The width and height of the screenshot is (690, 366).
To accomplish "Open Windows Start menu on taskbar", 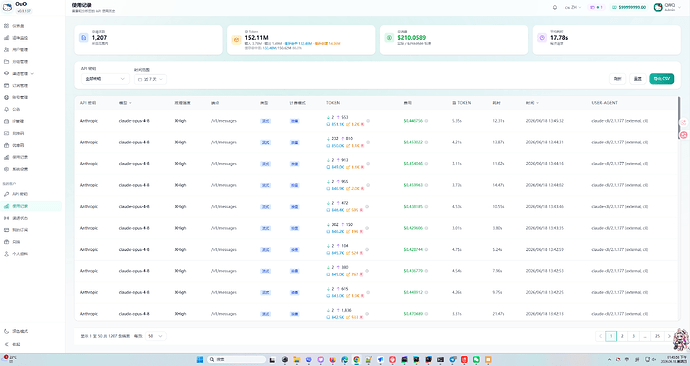I will click(x=200, y=359).
